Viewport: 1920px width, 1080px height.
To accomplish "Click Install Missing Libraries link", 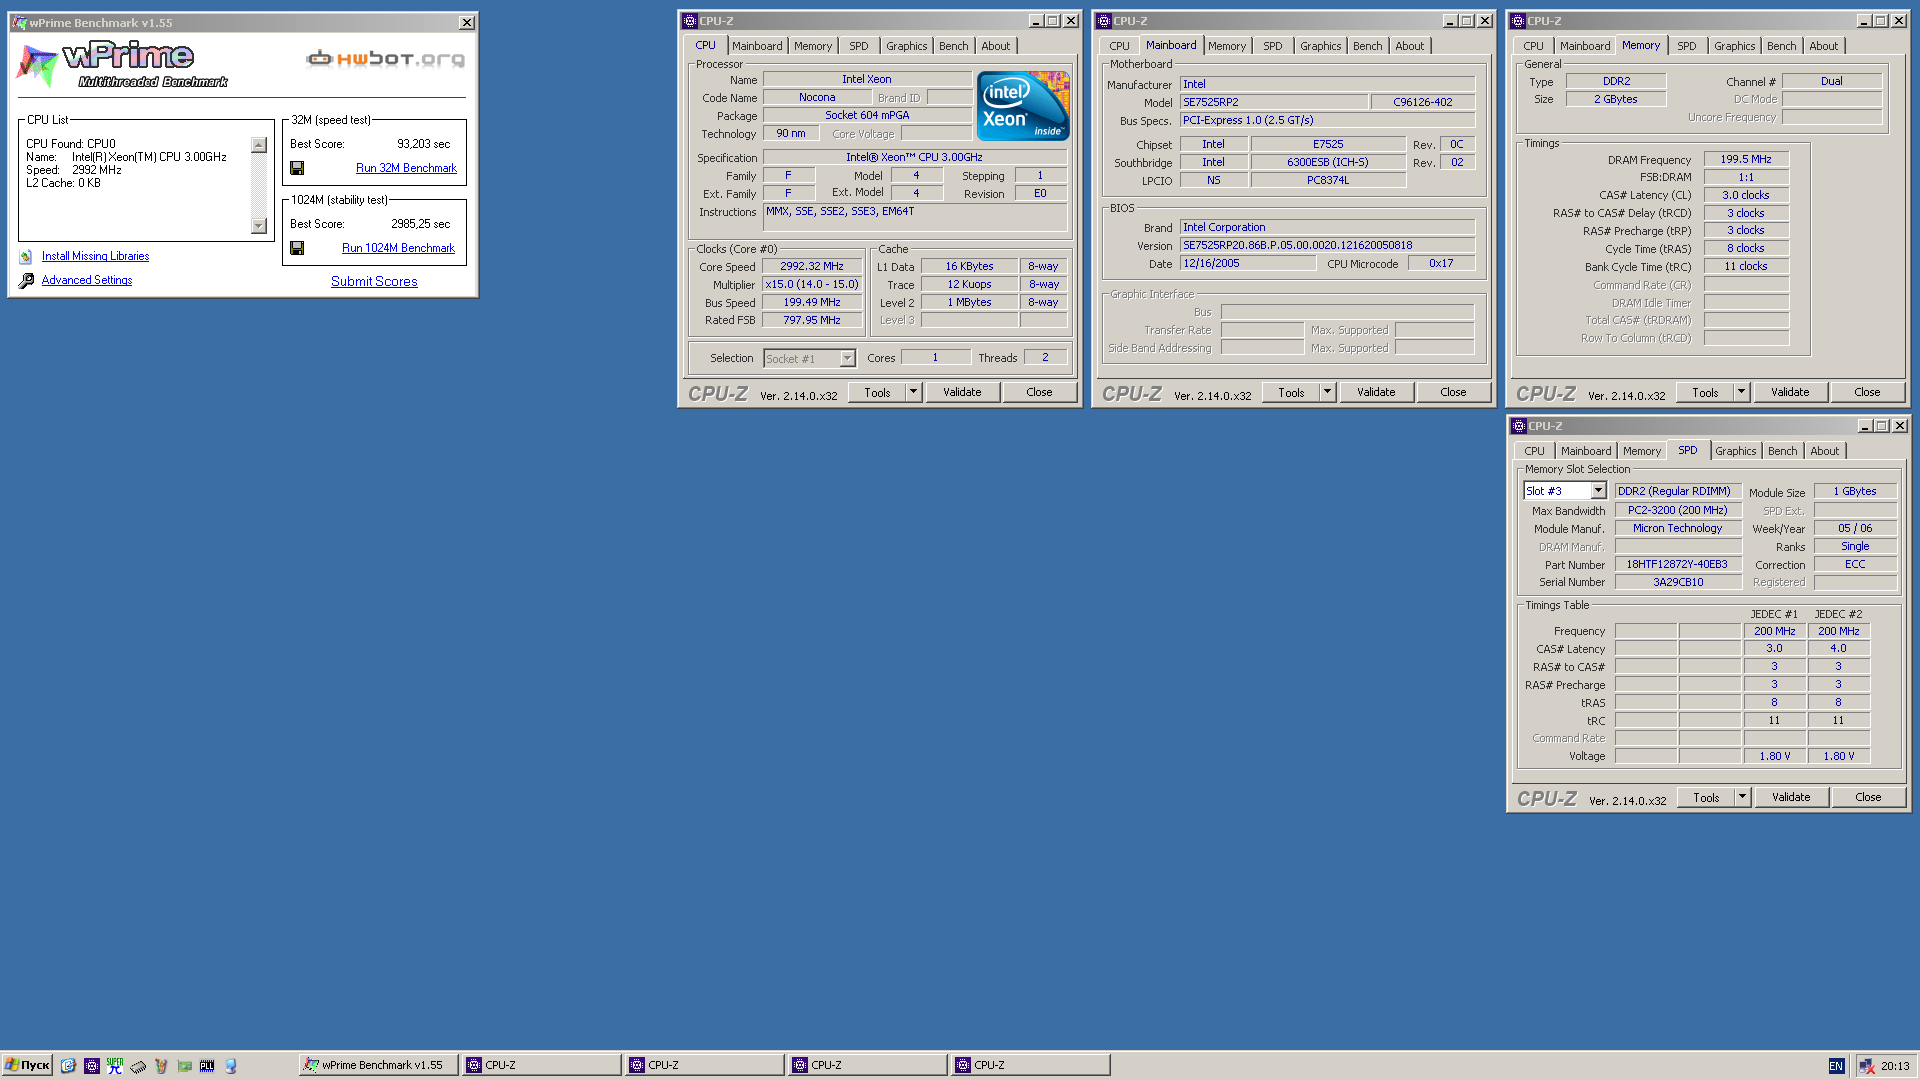I will [95, 257].
